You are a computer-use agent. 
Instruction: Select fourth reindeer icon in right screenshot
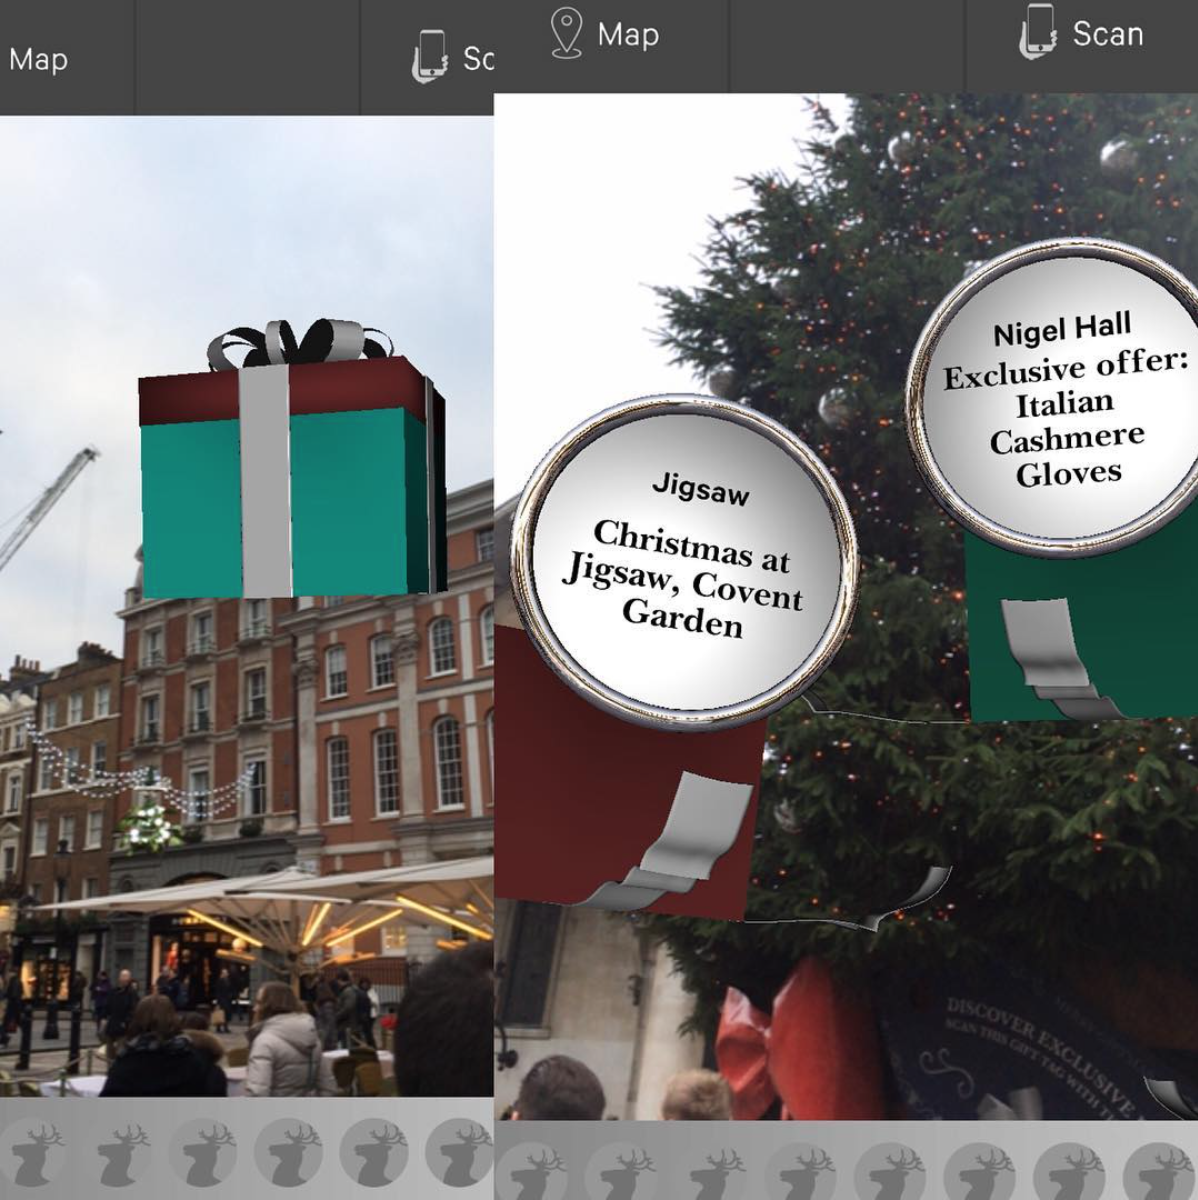pyautogui.click(x=800, y=1172)
